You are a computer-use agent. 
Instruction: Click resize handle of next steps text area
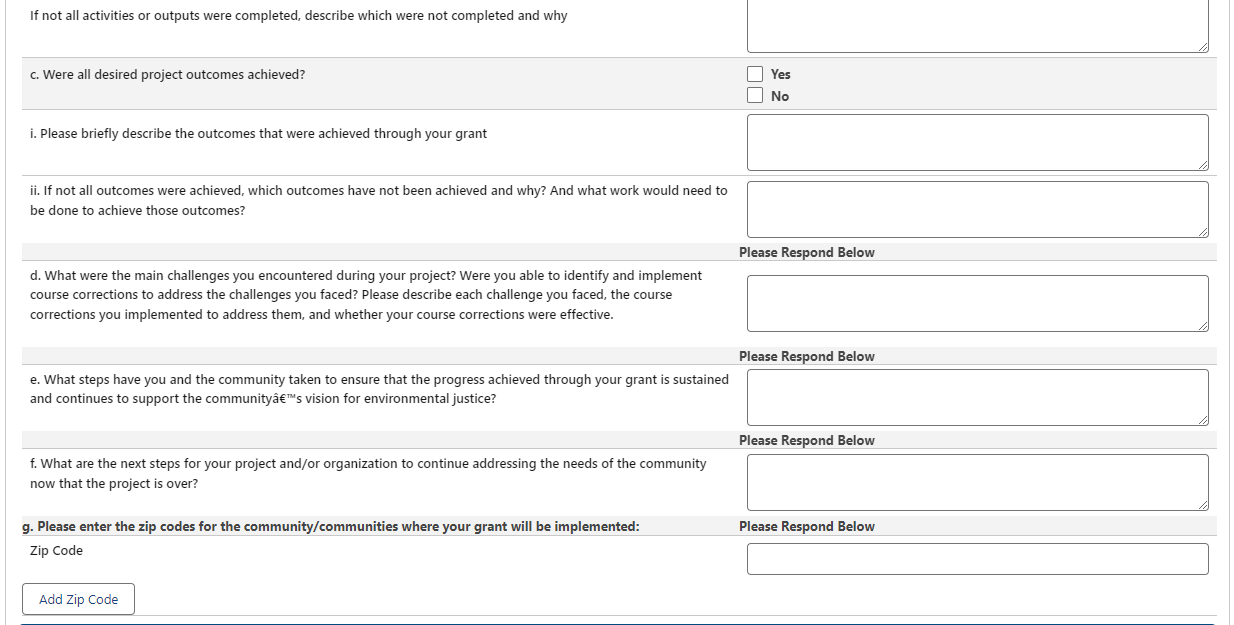1203,505
